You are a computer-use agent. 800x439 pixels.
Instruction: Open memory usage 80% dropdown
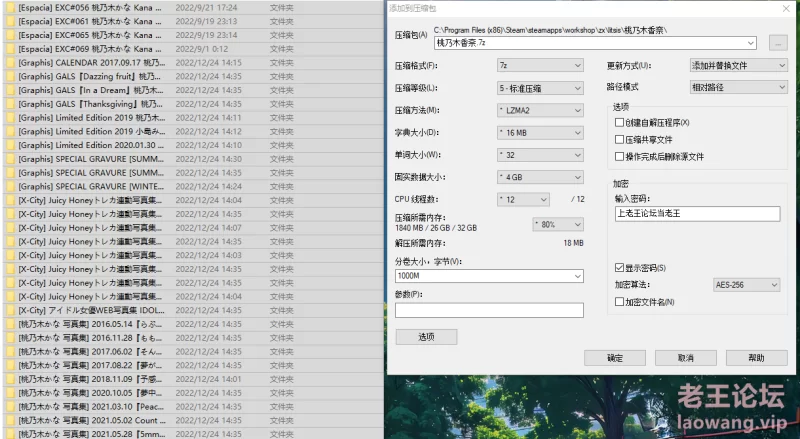558,225
